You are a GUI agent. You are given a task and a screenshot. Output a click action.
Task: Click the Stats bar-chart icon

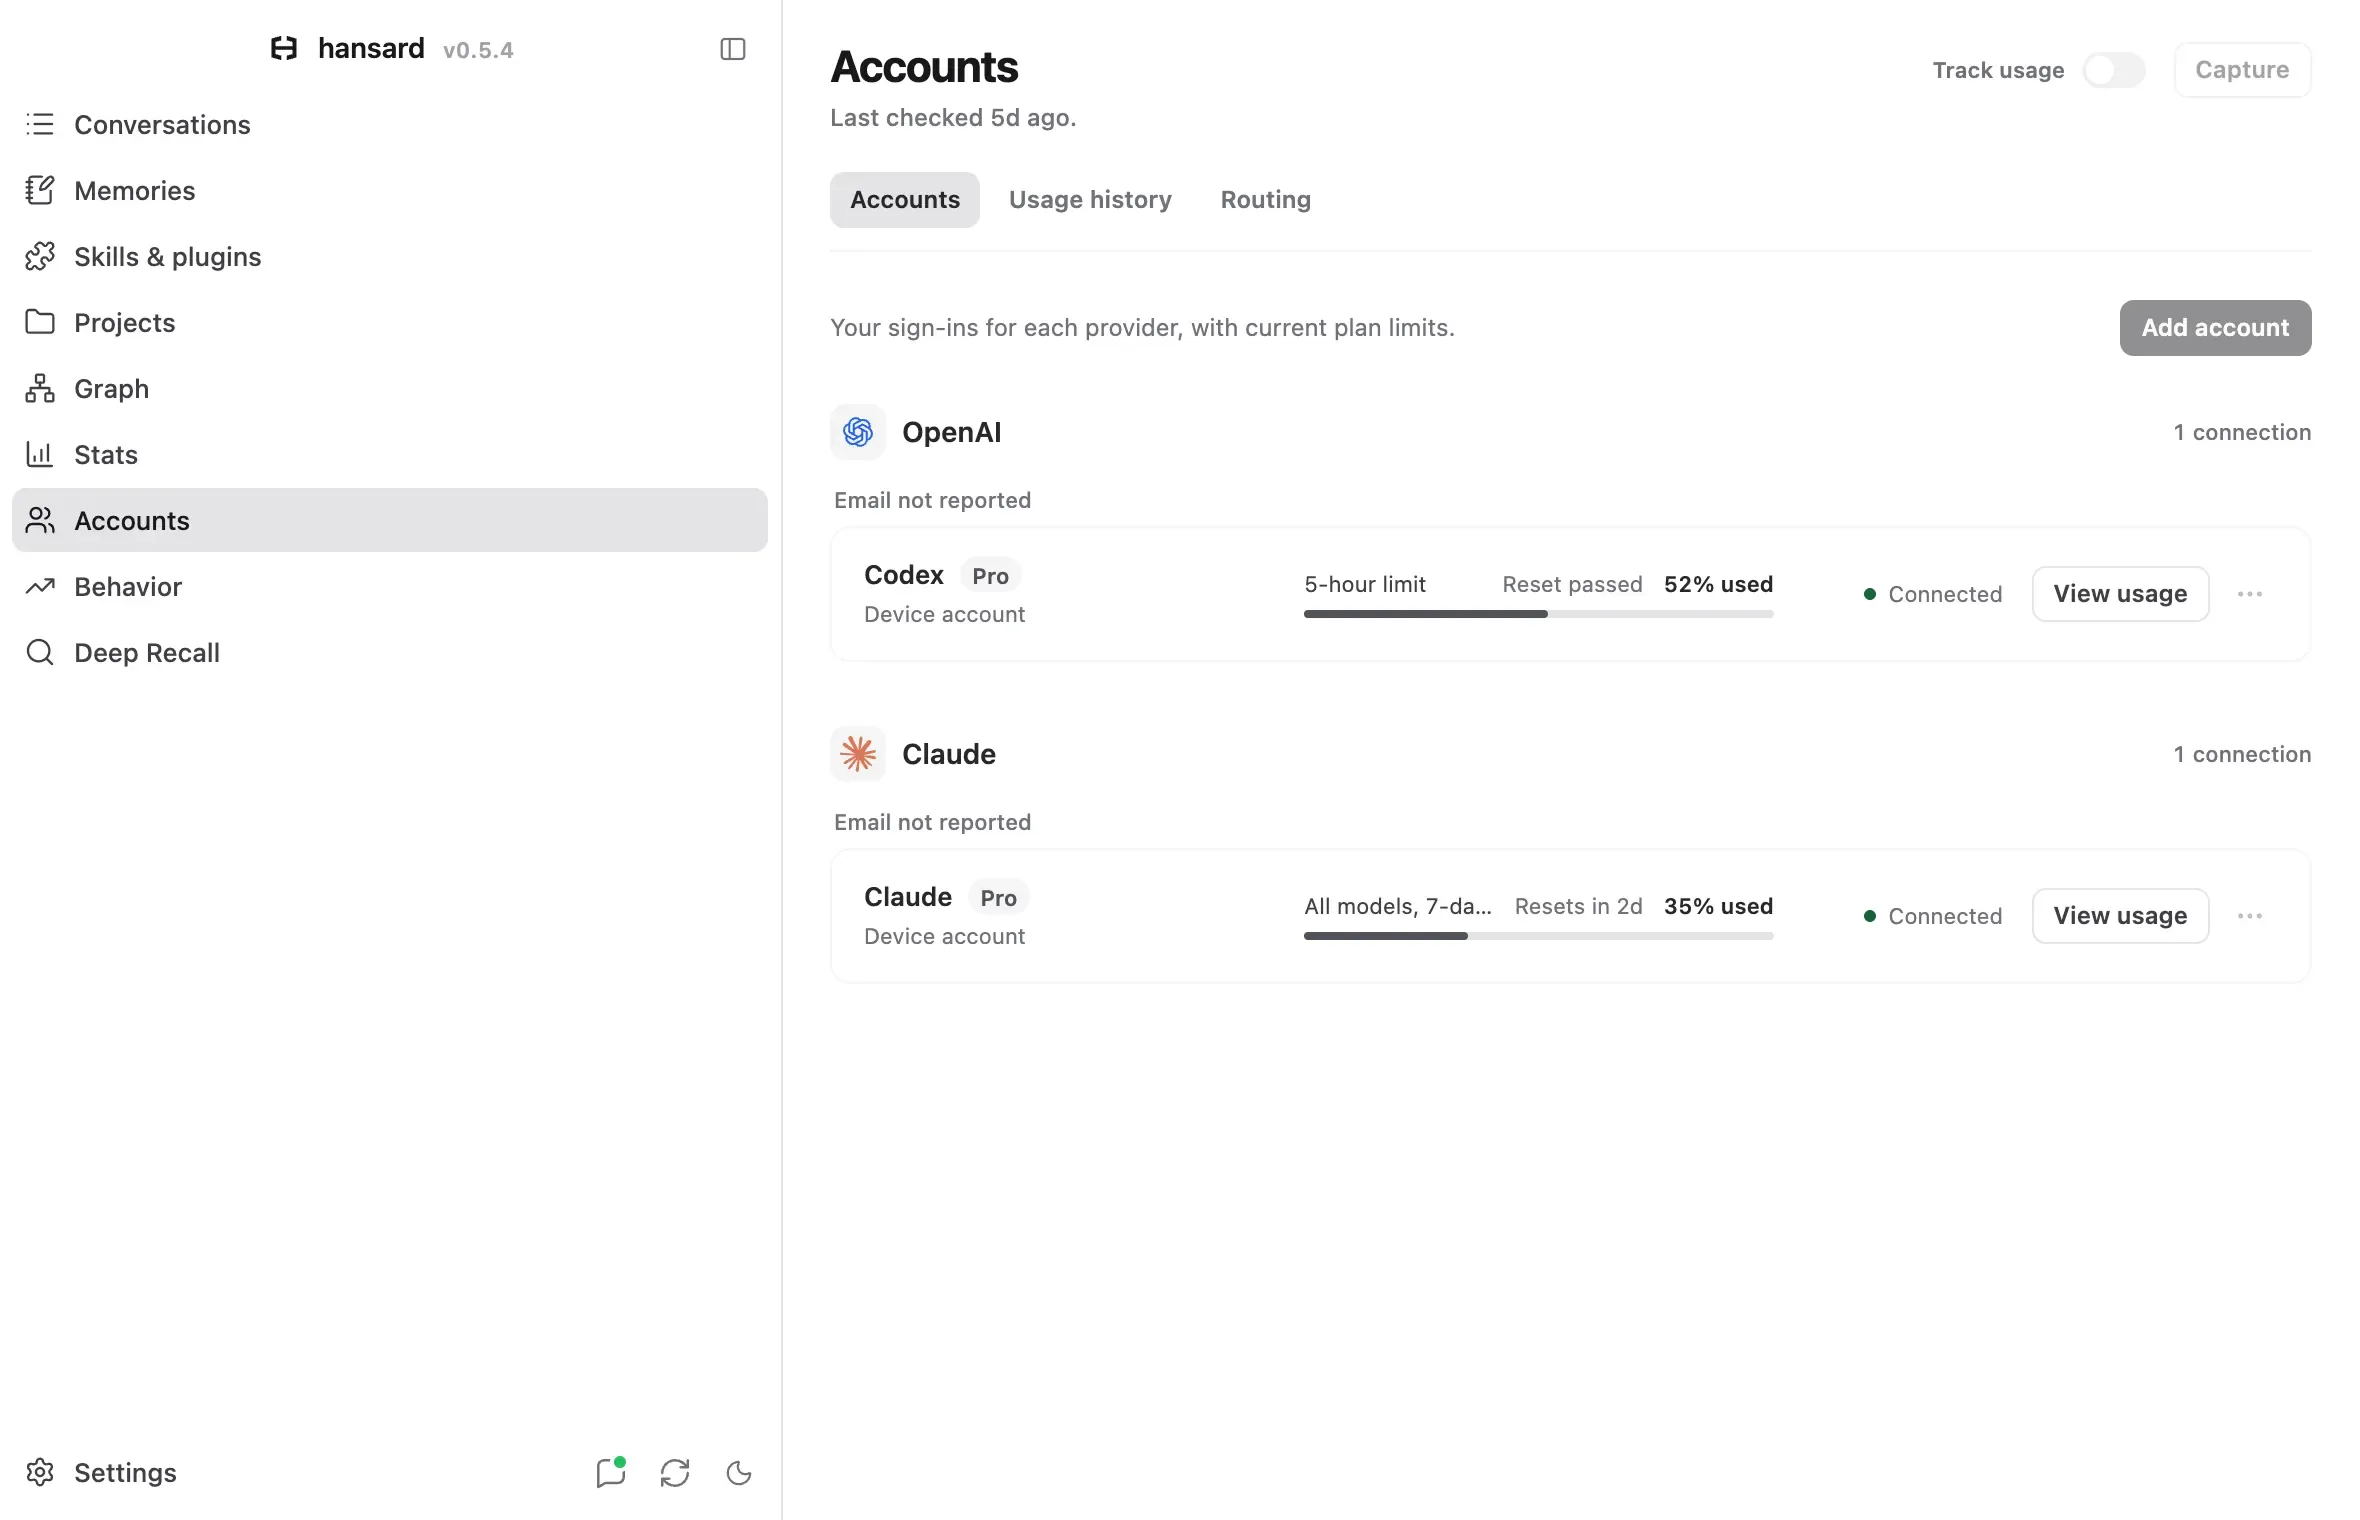[40, 454]
